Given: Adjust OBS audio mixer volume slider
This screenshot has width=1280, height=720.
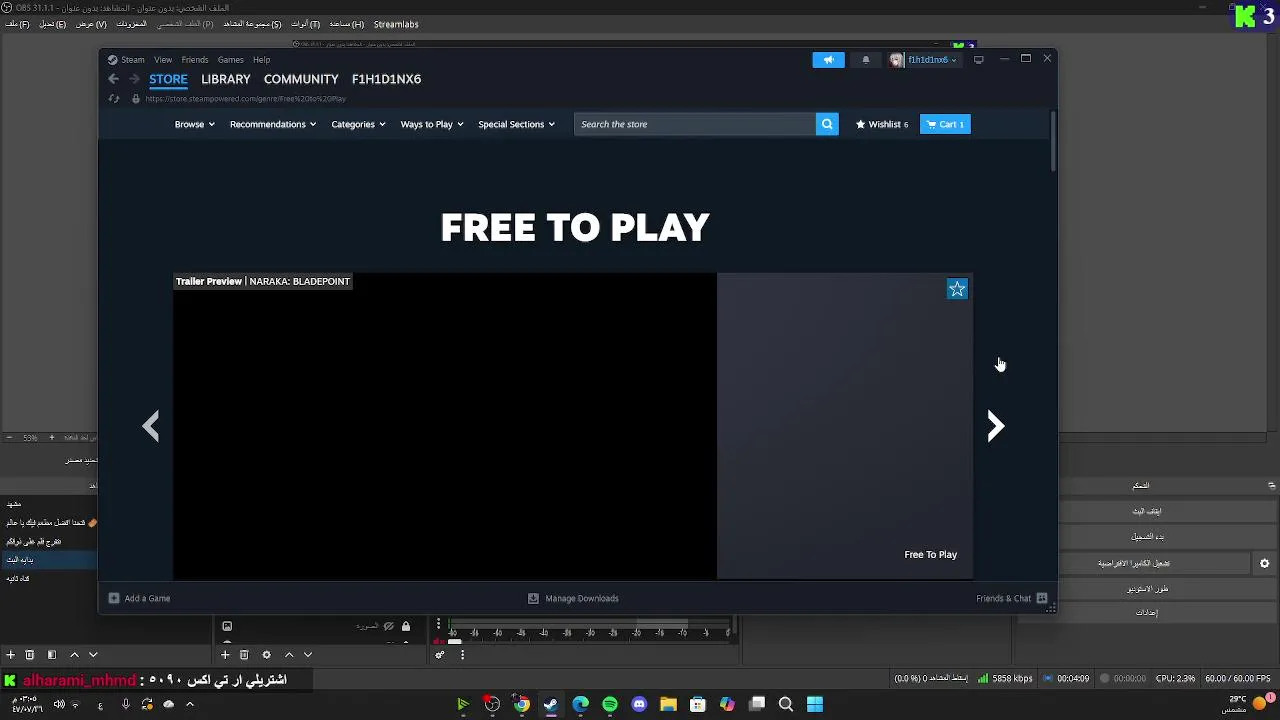Looking at the screenshot, I should [x=454, y=641].
